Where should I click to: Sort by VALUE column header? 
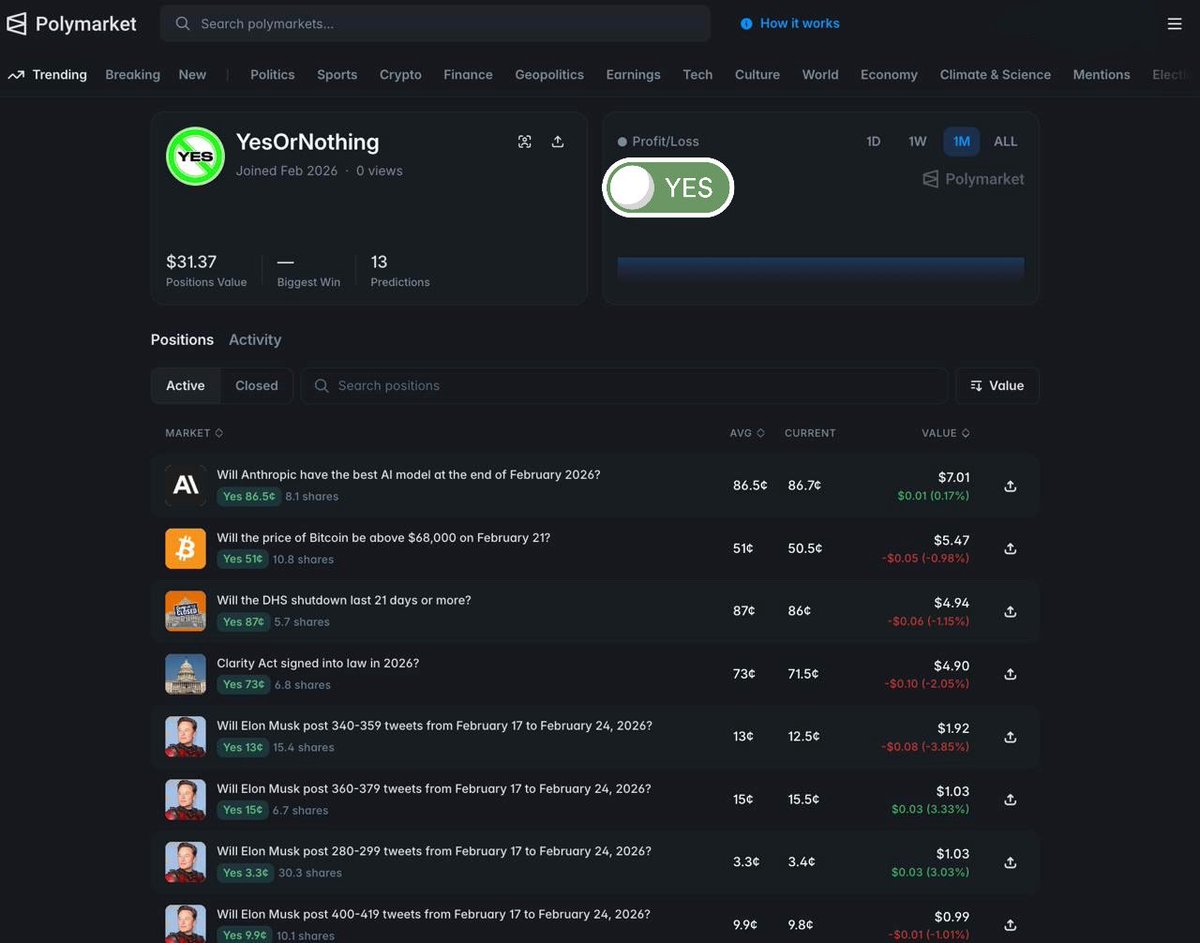(x=945, y=433)
